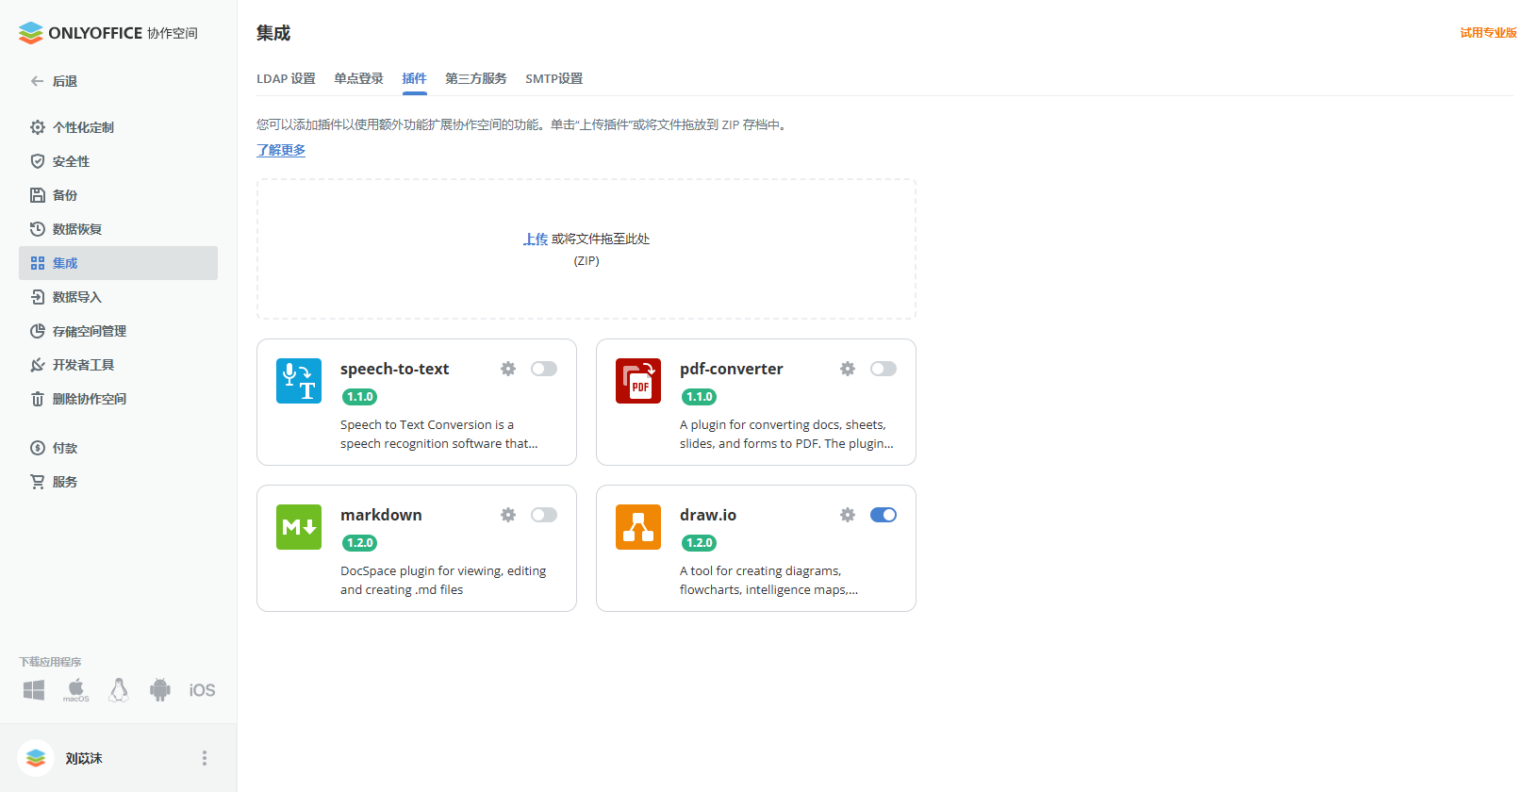Click the developer tools icon next to 开发者工具
Viewport: 1536px width, 792px height.
click(x=38, y=365)
